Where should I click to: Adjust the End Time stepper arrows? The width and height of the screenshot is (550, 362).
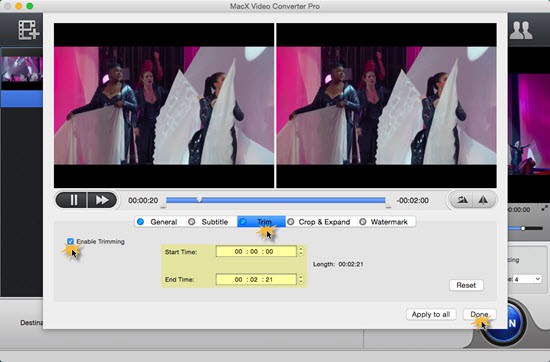pos(301,279)
